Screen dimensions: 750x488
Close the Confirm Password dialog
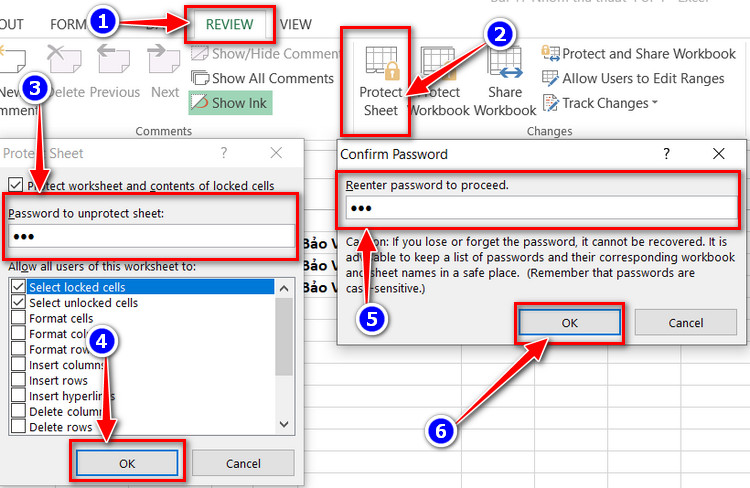(718, 154)
